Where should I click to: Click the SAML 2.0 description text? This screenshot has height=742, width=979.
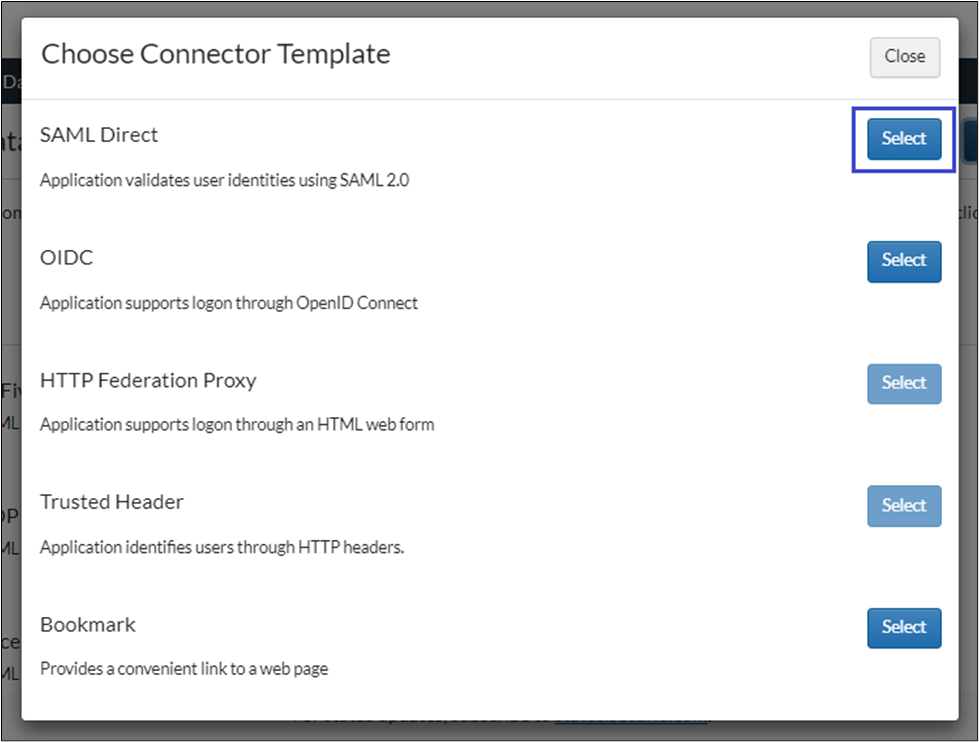coord(225,181)
